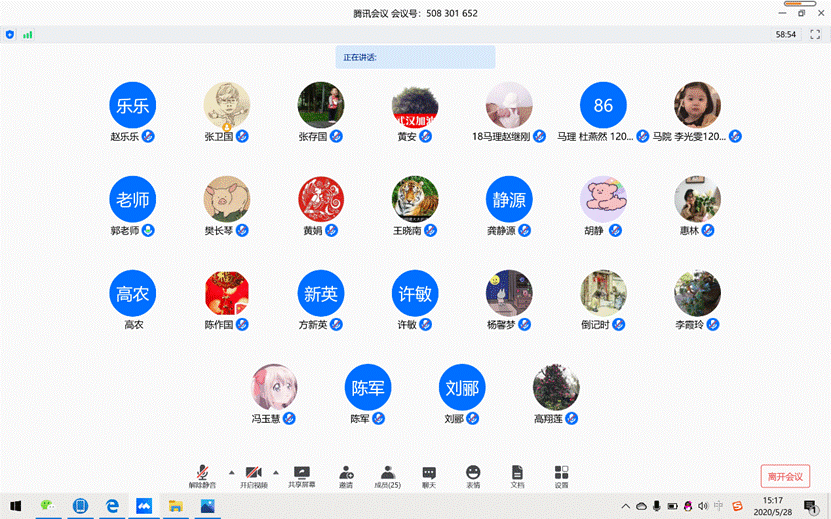Expand video options arrow beside 开启视频
Viewport: 831px width, 519px height.
click(276, 471)
